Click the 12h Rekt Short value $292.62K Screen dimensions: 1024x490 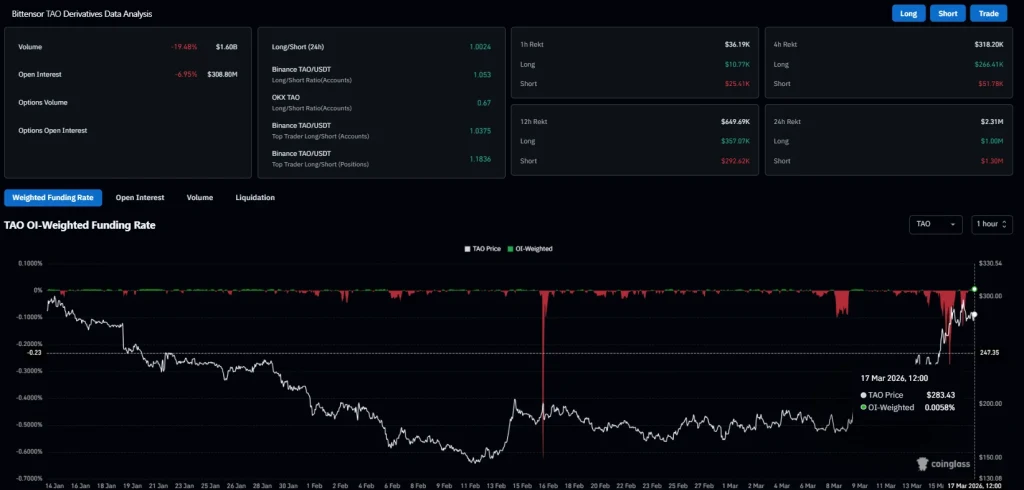735,161
